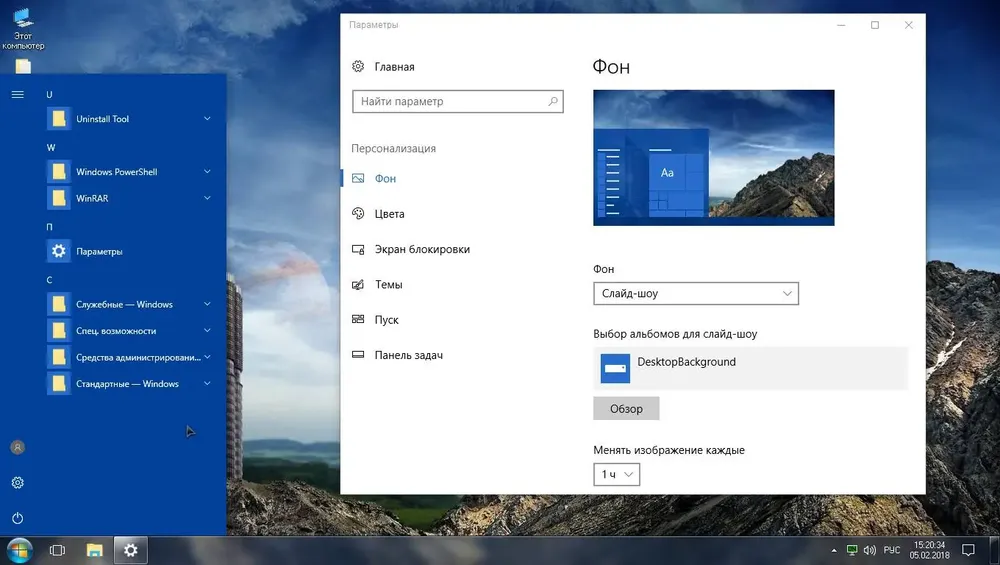This screenshot has width=1000, height=565.
Task: Click settings gear in start menu sidebar
Action: pyautogui.click(x=17, y=483)
